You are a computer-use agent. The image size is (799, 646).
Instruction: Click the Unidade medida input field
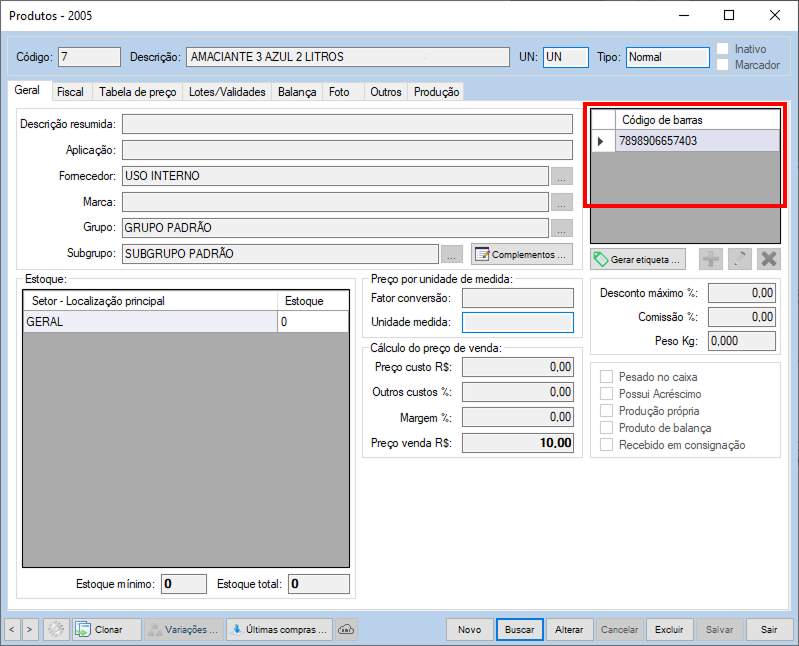(x=517, y=322)
